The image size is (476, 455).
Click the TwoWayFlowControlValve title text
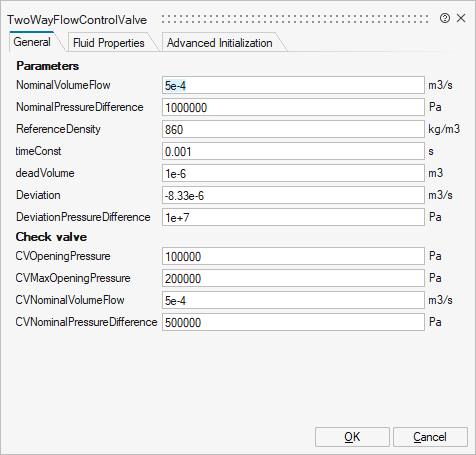77,20
